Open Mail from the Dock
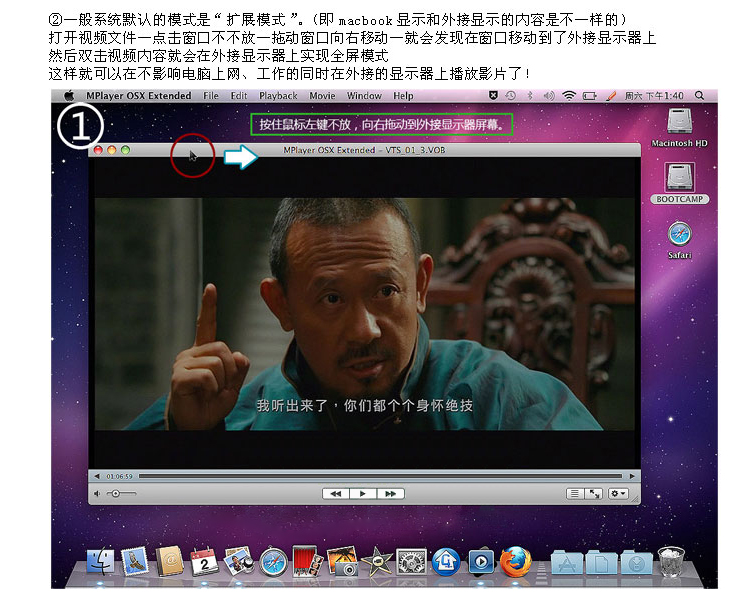Image resolution: width=750 pixels, height=598 pixels. [135, 561]
